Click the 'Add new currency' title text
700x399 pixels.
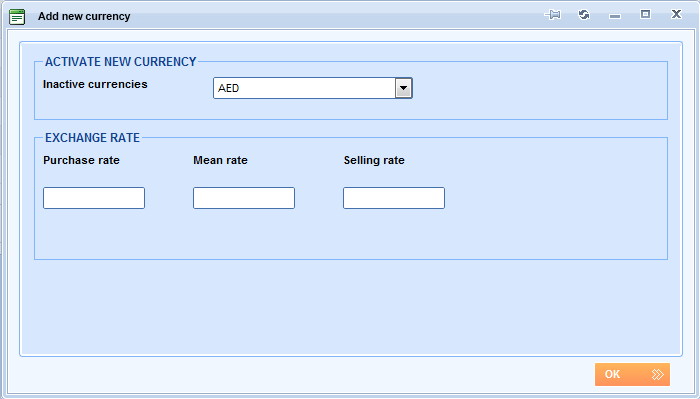point(84,16)
